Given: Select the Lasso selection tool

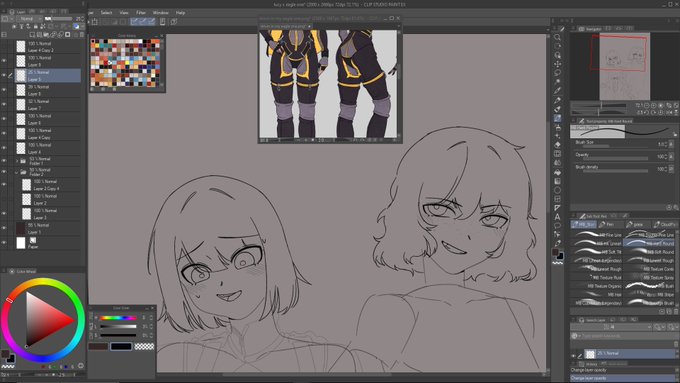Looking at the screenshot, I should point(557,73).
